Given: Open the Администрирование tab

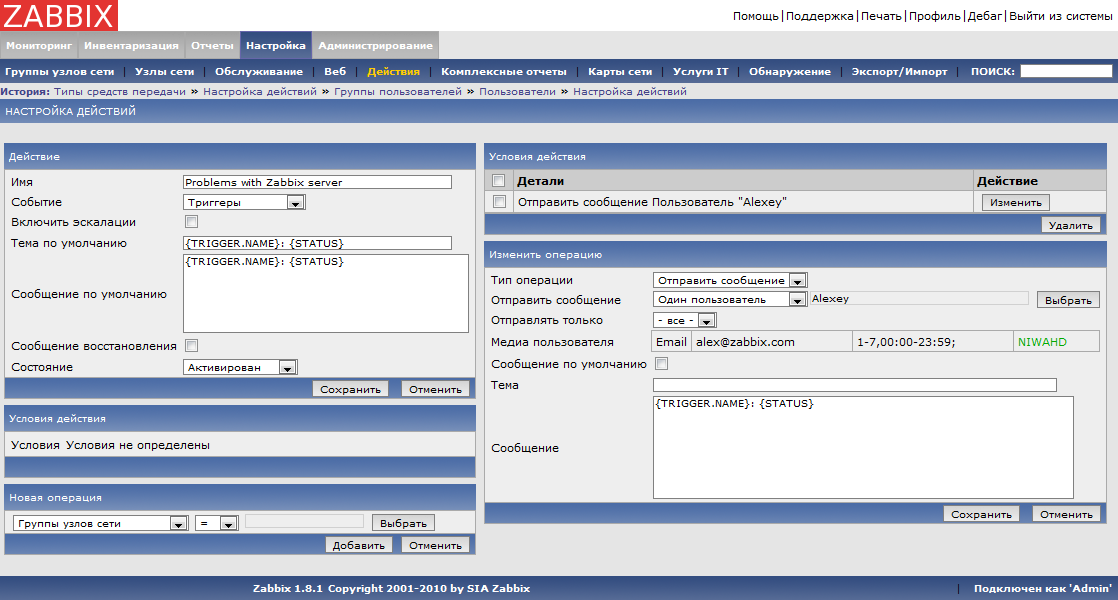Looking at the screenshot, I should coord(375,46).
